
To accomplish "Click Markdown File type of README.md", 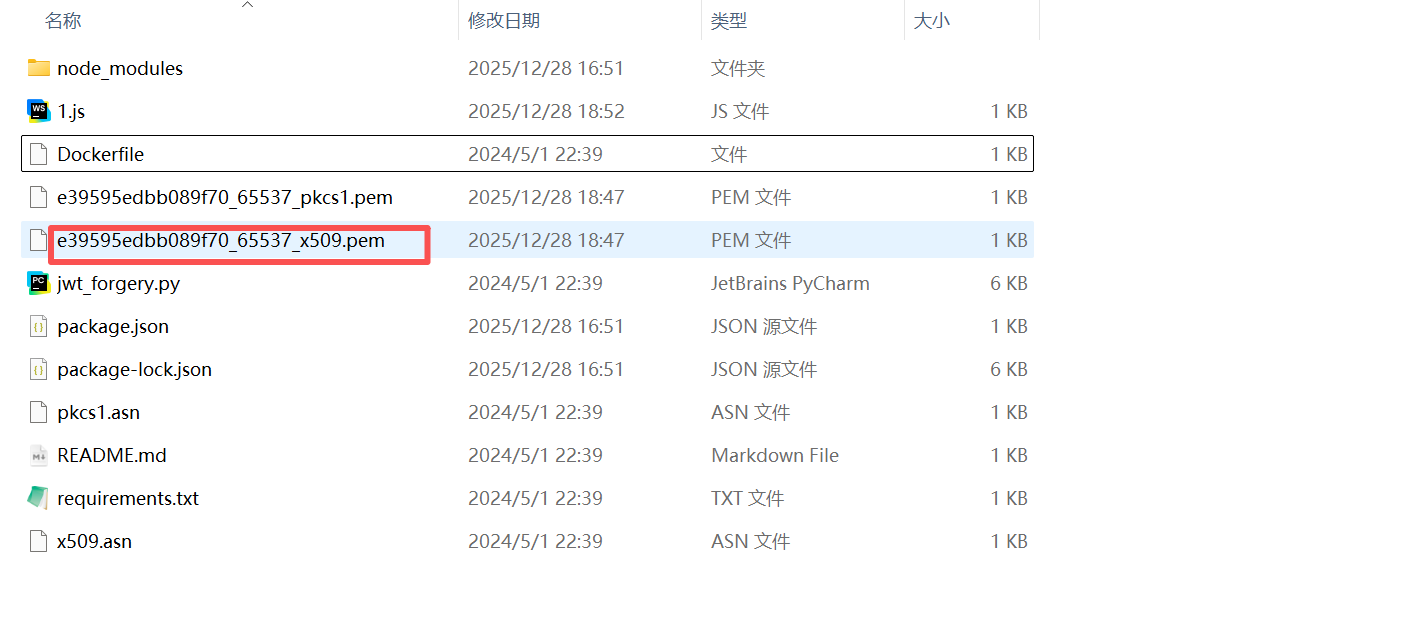I will click(775, 456).
